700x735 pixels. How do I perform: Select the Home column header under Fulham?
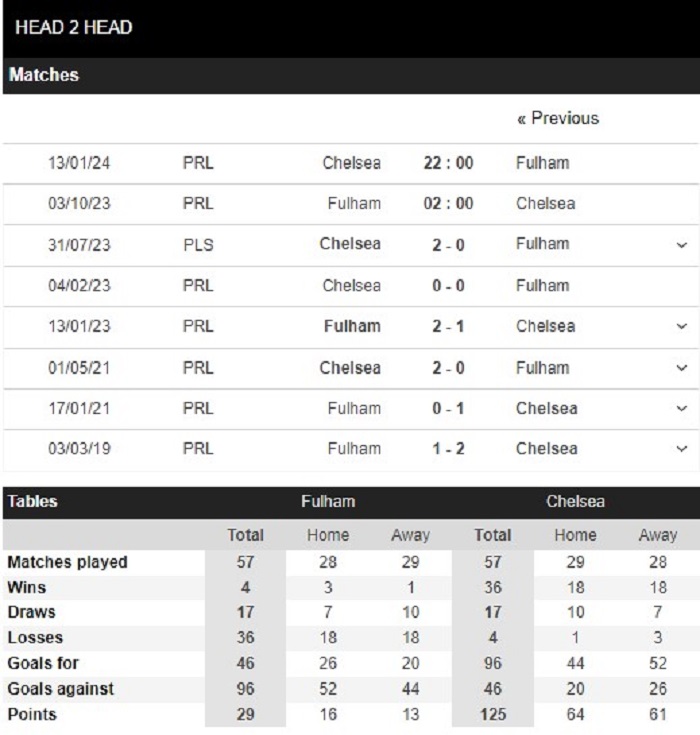tap(328, 536)
